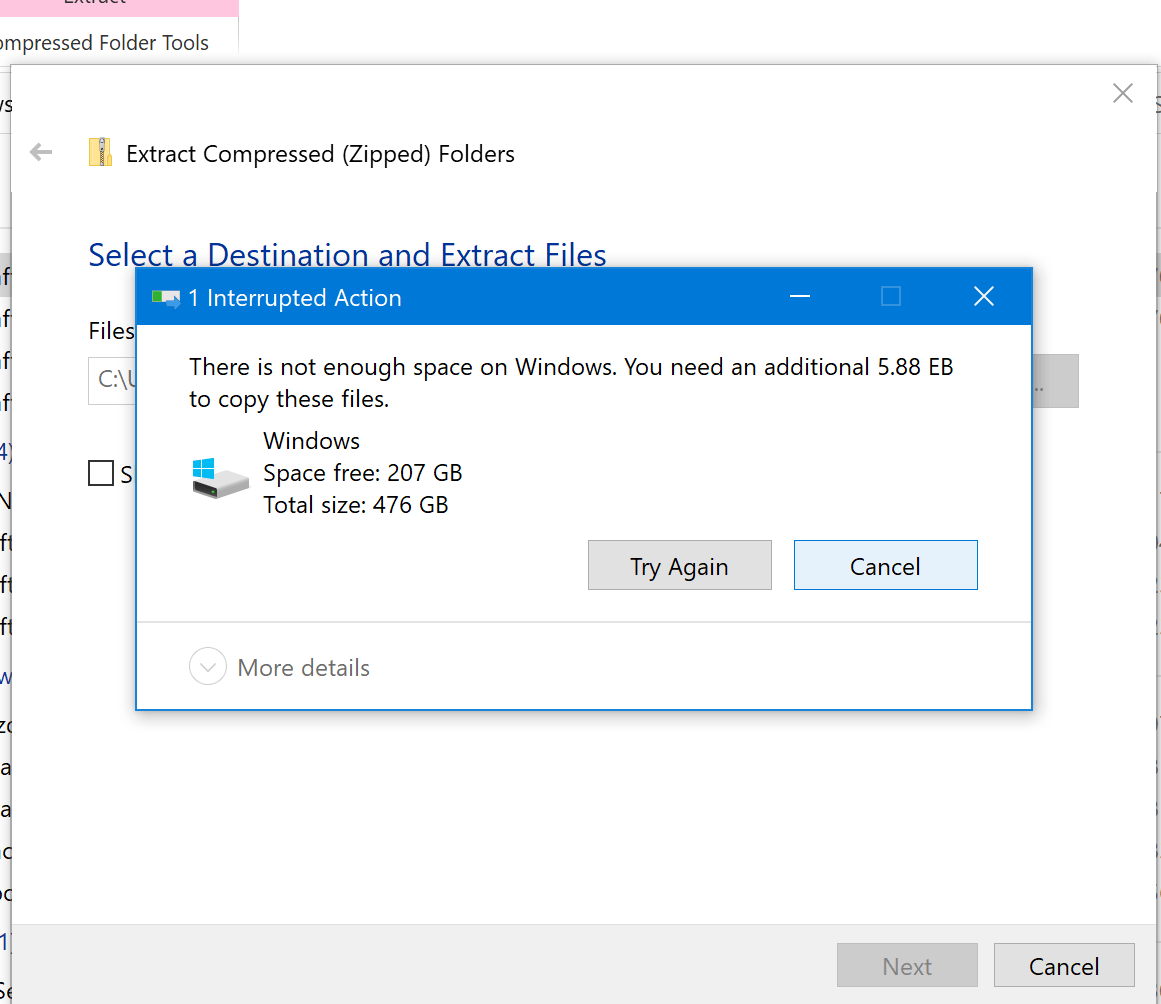Cancel the Interrupted Action dialog
The width and height of the screenshot is (1161, 1004).
[885, 565]
